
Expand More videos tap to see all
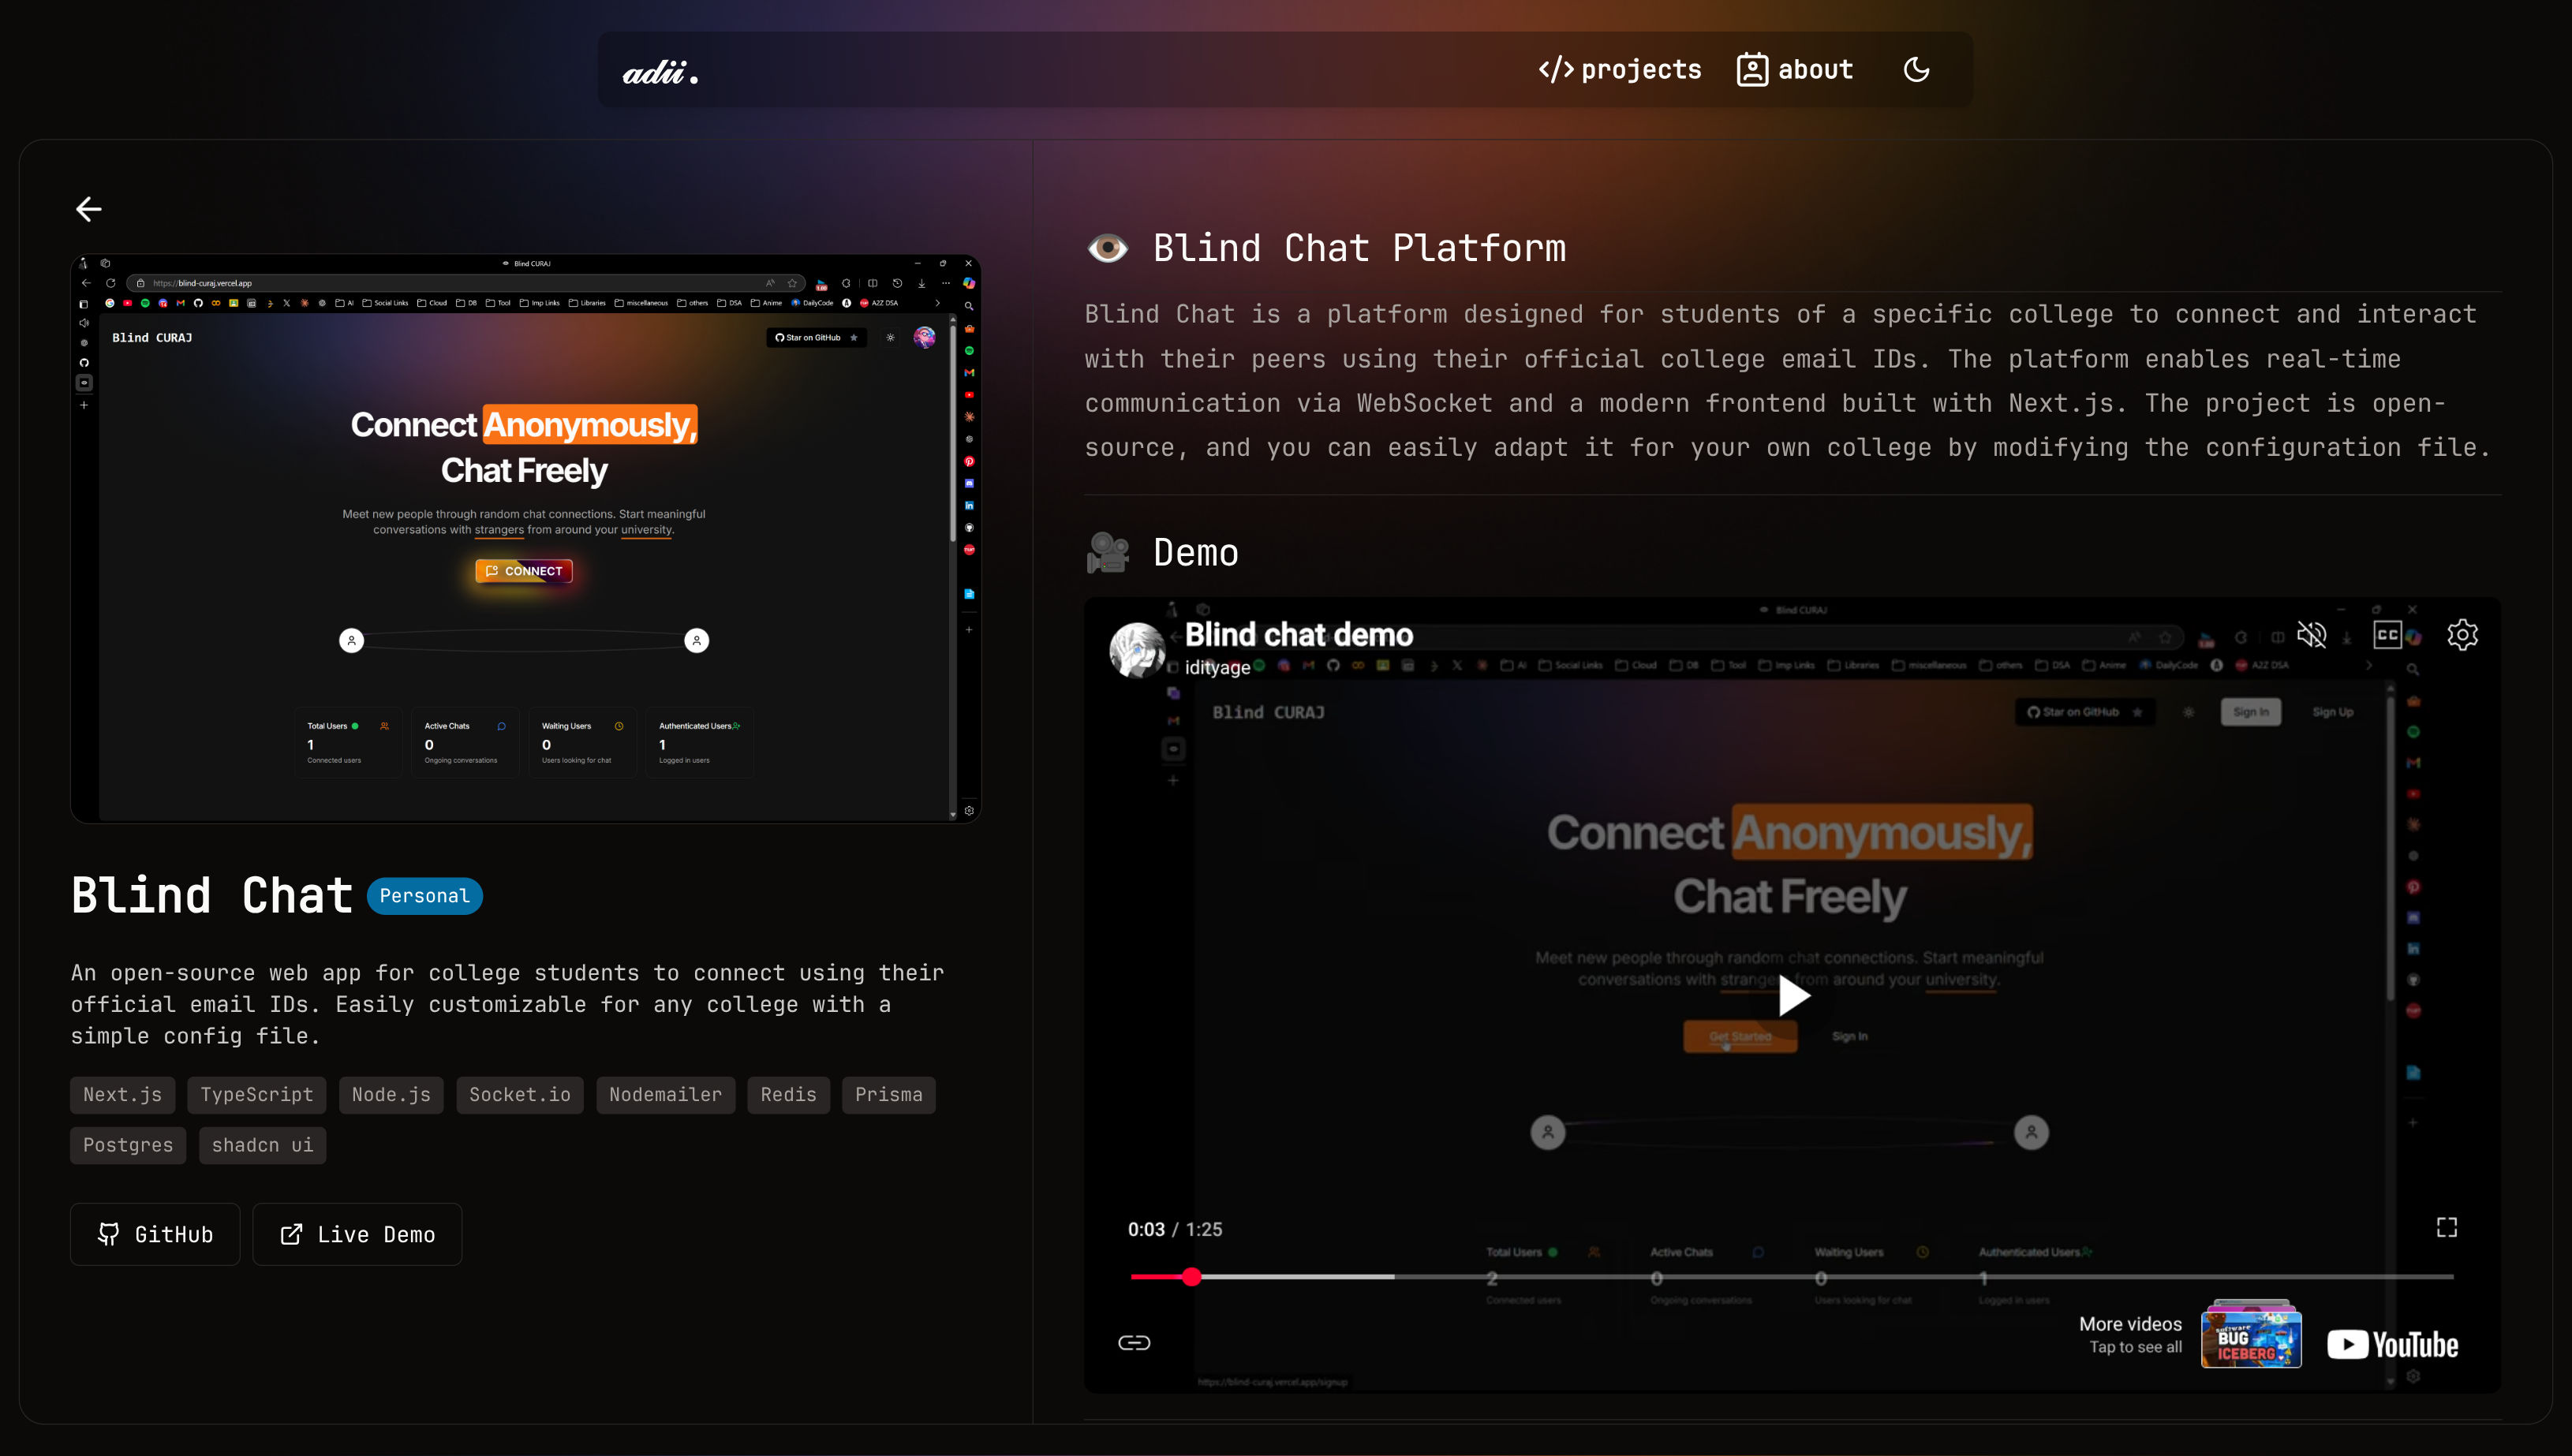point(2130,1334)
